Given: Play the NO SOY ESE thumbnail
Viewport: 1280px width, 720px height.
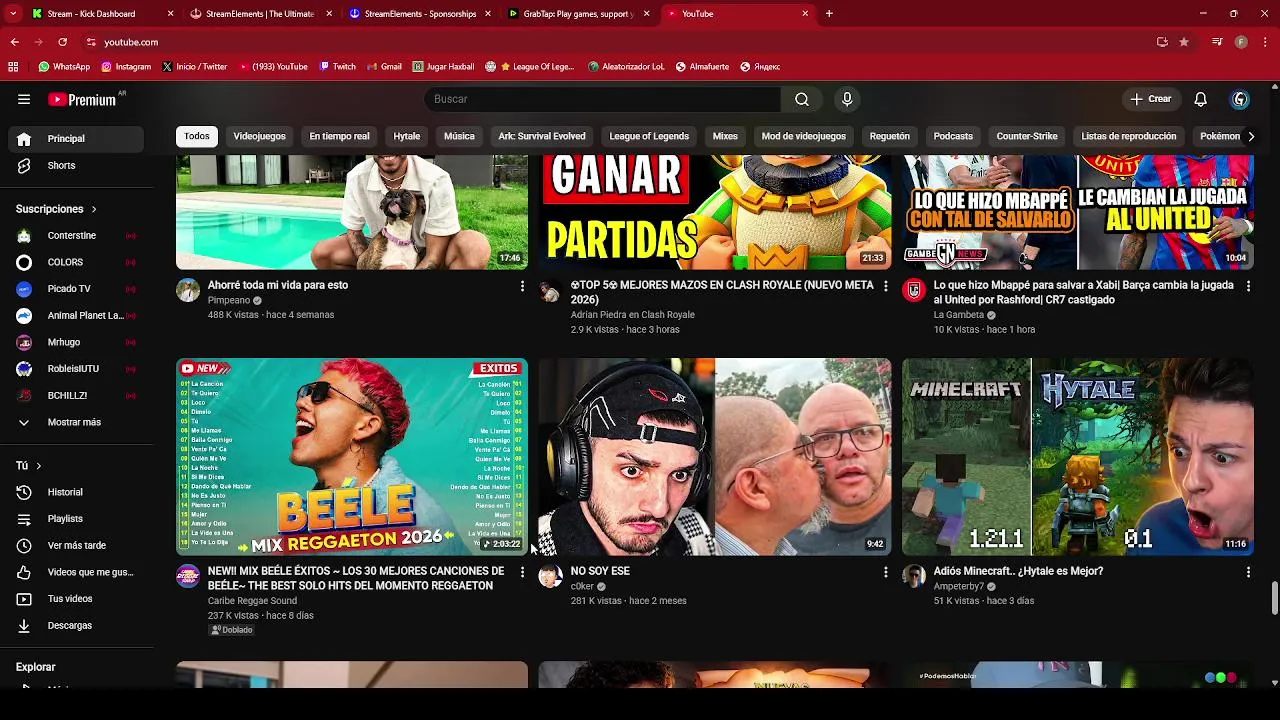Looking at the screenshot, I should coord(715,456).
